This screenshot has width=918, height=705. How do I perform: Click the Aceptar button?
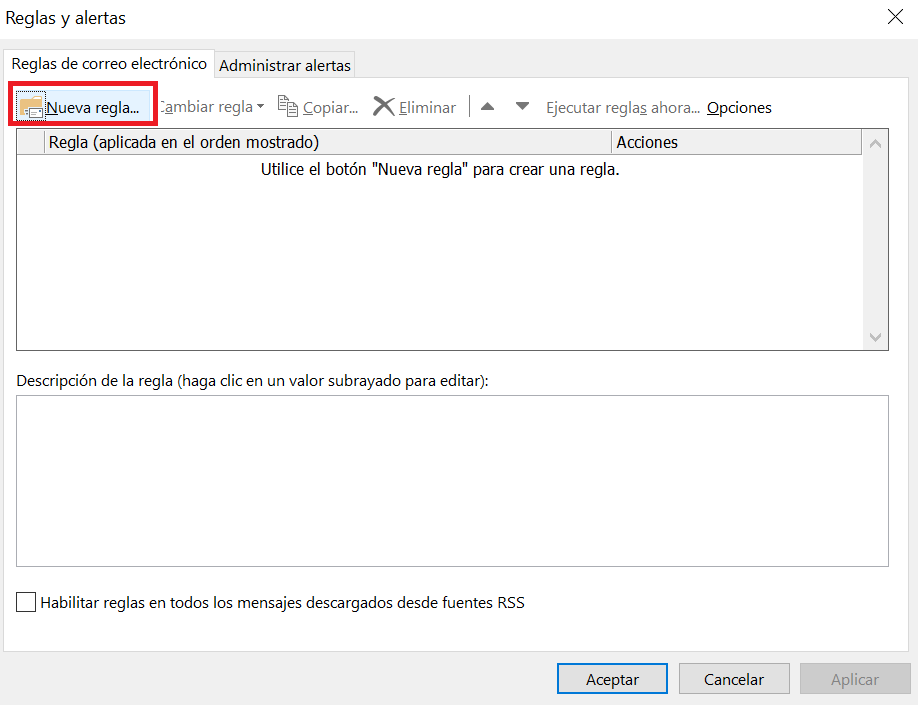click(612, 679)
